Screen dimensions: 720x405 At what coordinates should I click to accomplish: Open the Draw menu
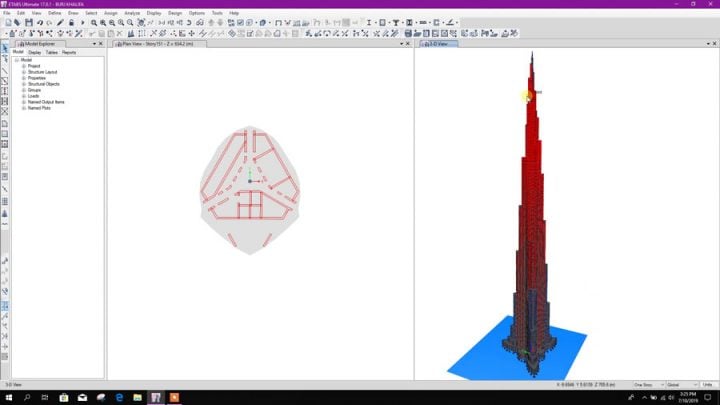[x=73, y=13]
